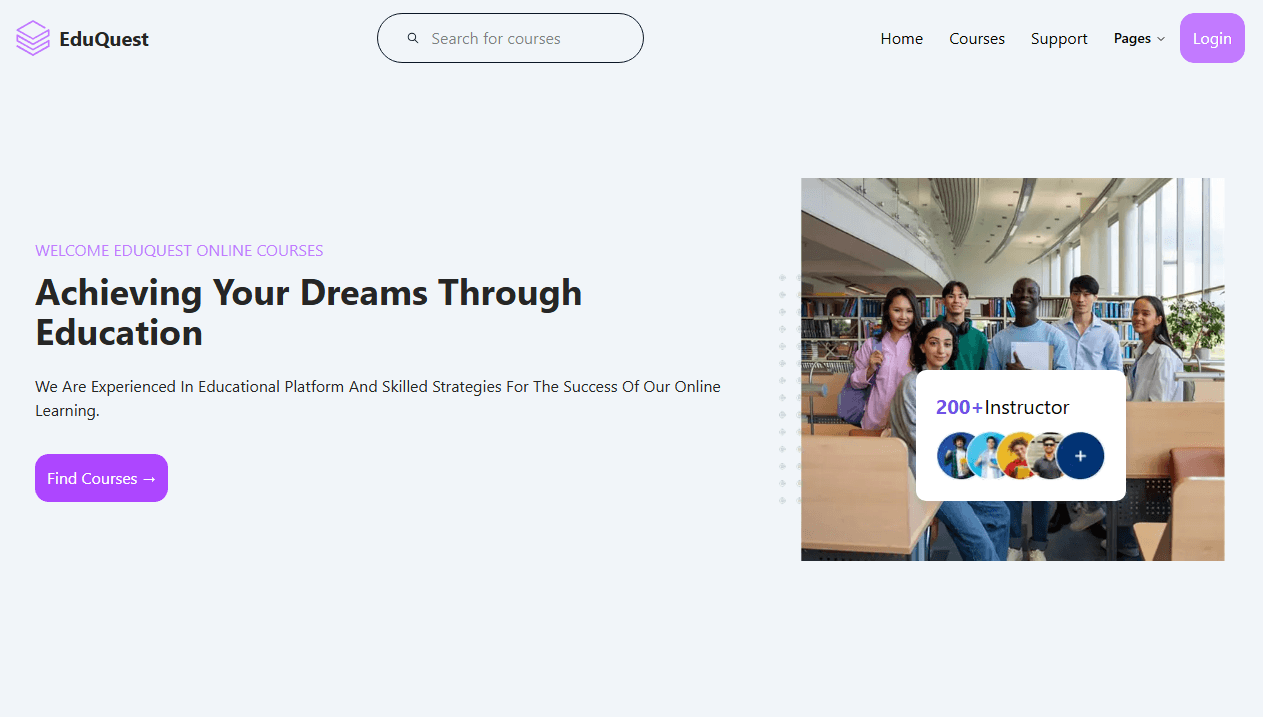1263x717 pixels.
Task: Open the Courses nav item
Action: [x=977, y=39]
